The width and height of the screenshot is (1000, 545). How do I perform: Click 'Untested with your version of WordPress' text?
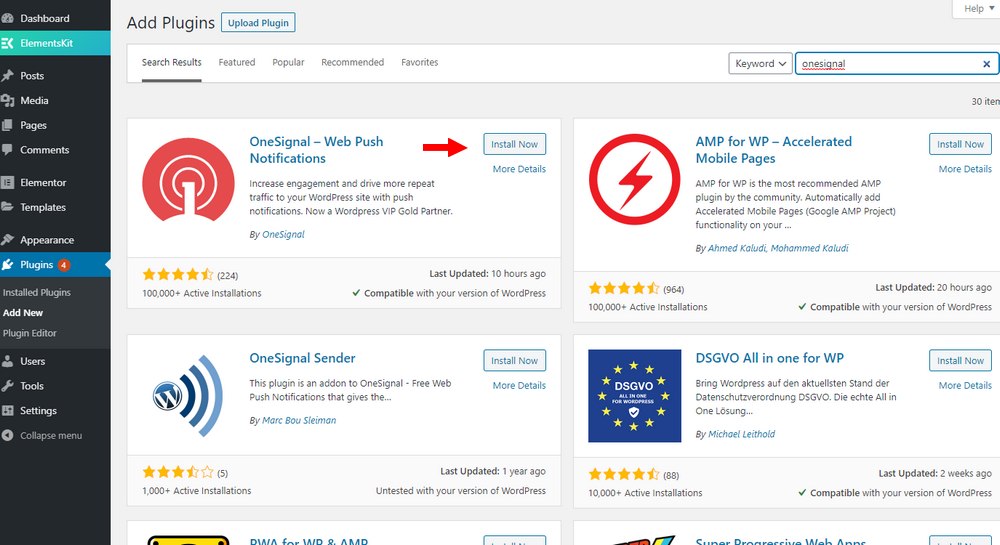[x=460, y=491]
